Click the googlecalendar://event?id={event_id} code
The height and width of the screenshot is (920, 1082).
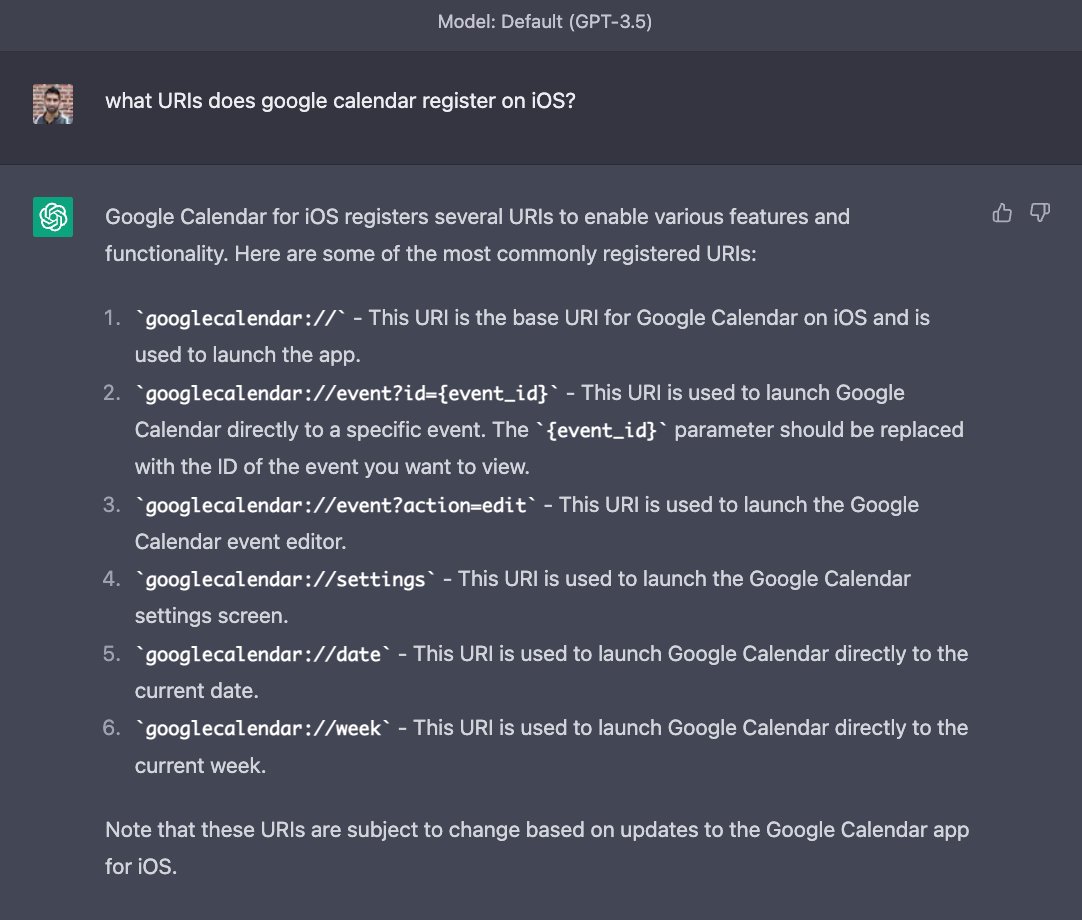point(346,393)
